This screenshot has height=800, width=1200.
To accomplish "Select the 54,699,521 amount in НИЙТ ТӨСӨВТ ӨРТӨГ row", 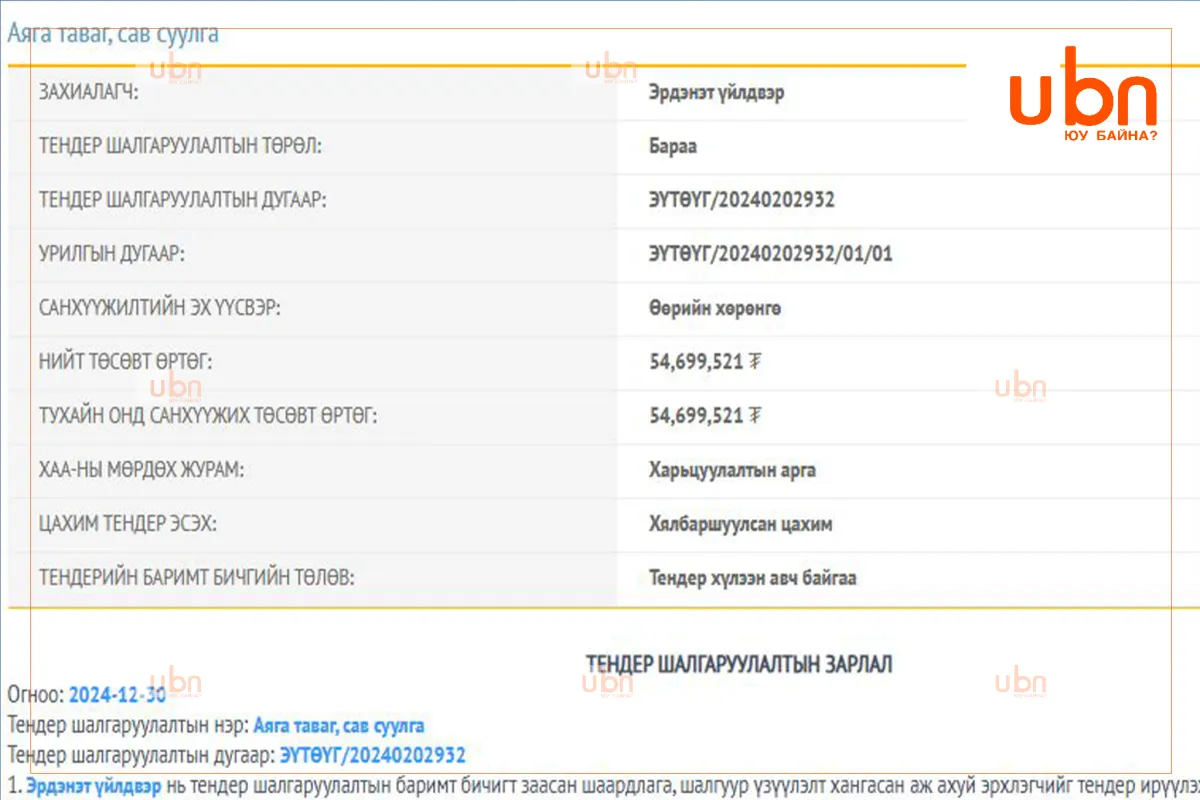I will pos(705,362).
